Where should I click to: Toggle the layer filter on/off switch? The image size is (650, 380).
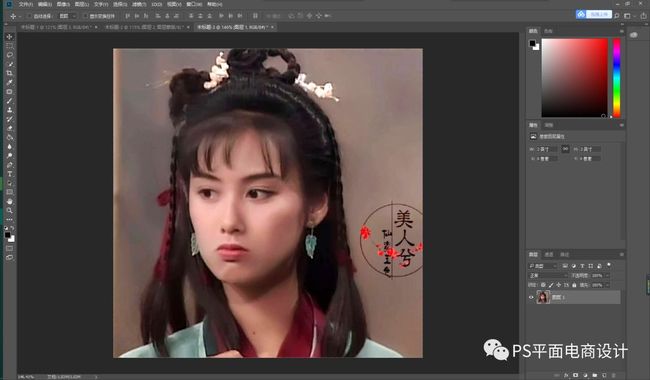pyautogui.click(x=609, y=265)
